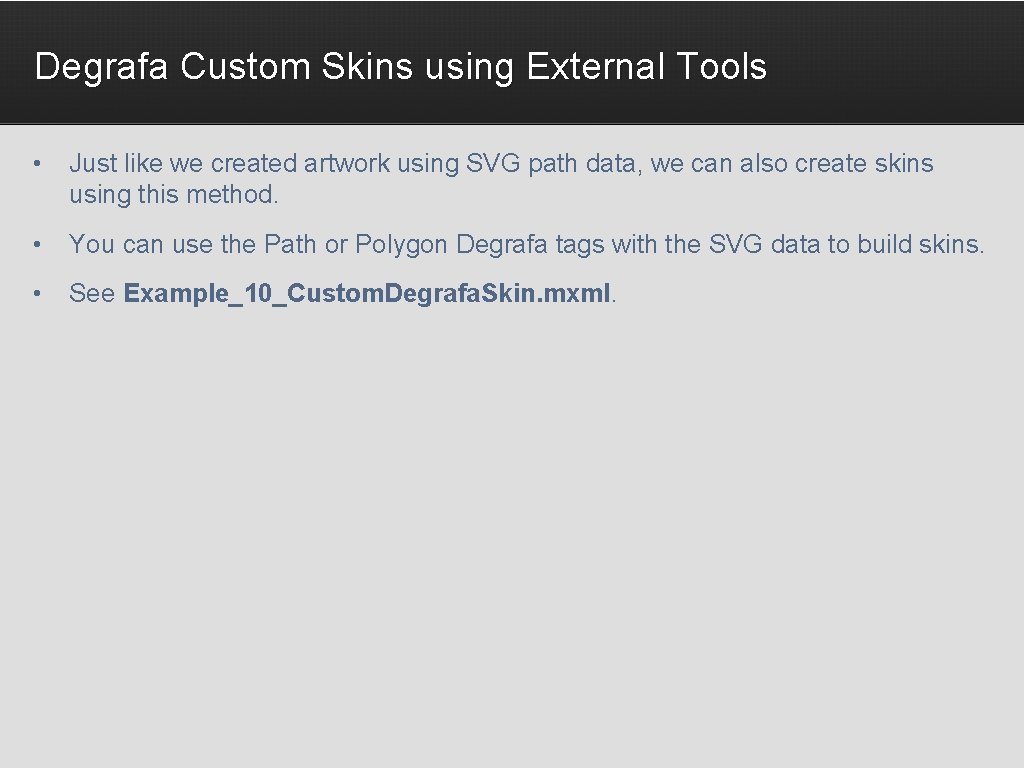This screenshot has width=1024, height=768.
Task: Click the first bullet point marker
Action: pyautogui.click(x=37, y=163)
